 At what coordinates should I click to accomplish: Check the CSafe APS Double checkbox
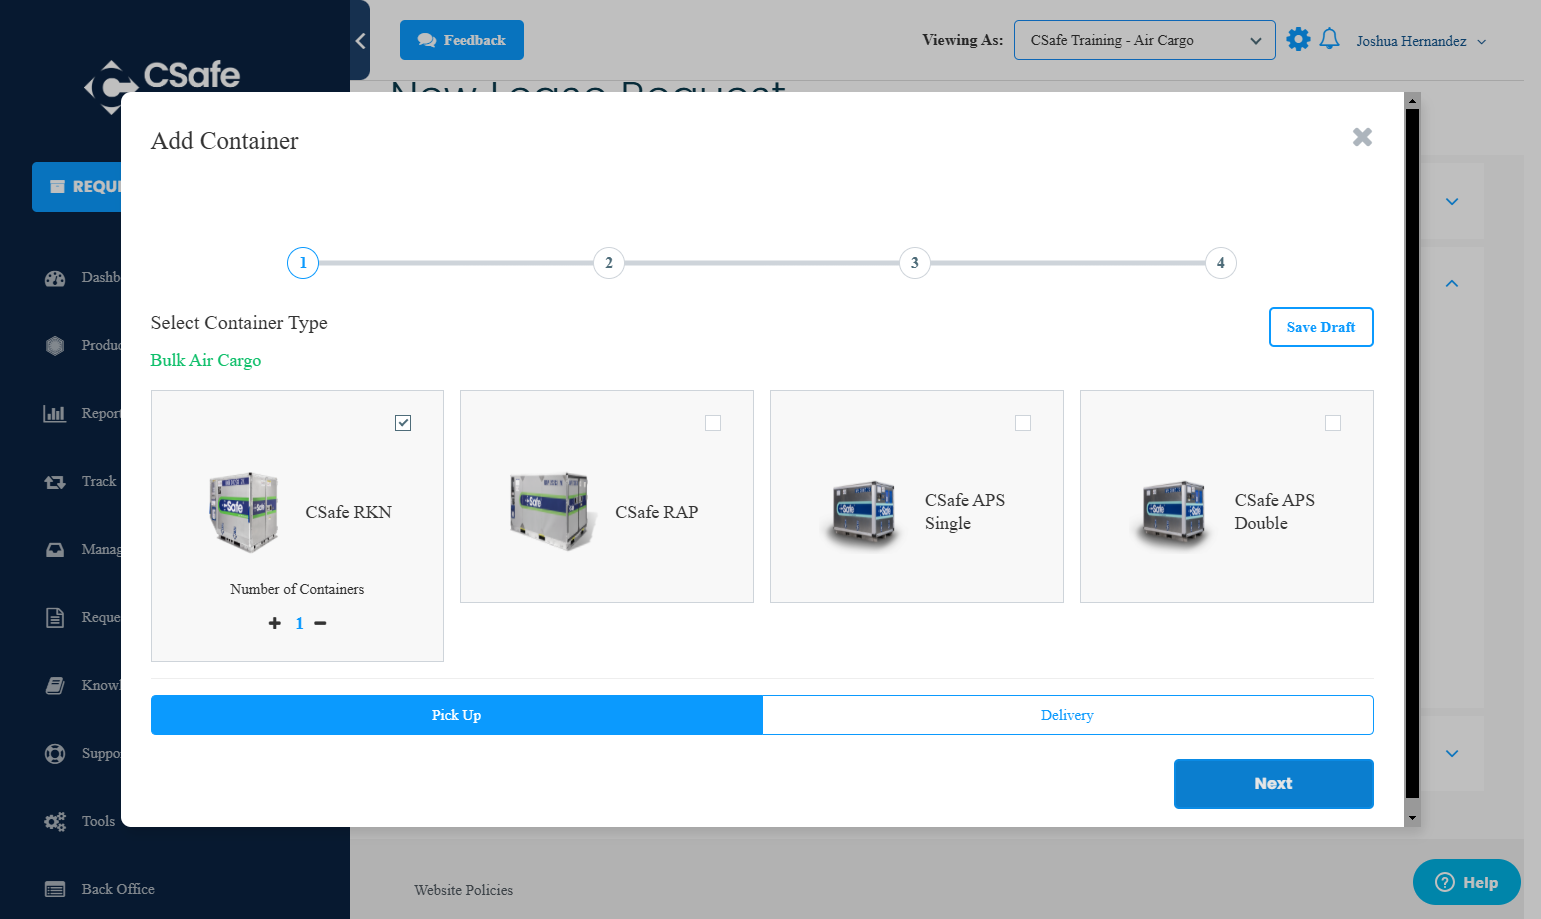tap(1333, 423)
